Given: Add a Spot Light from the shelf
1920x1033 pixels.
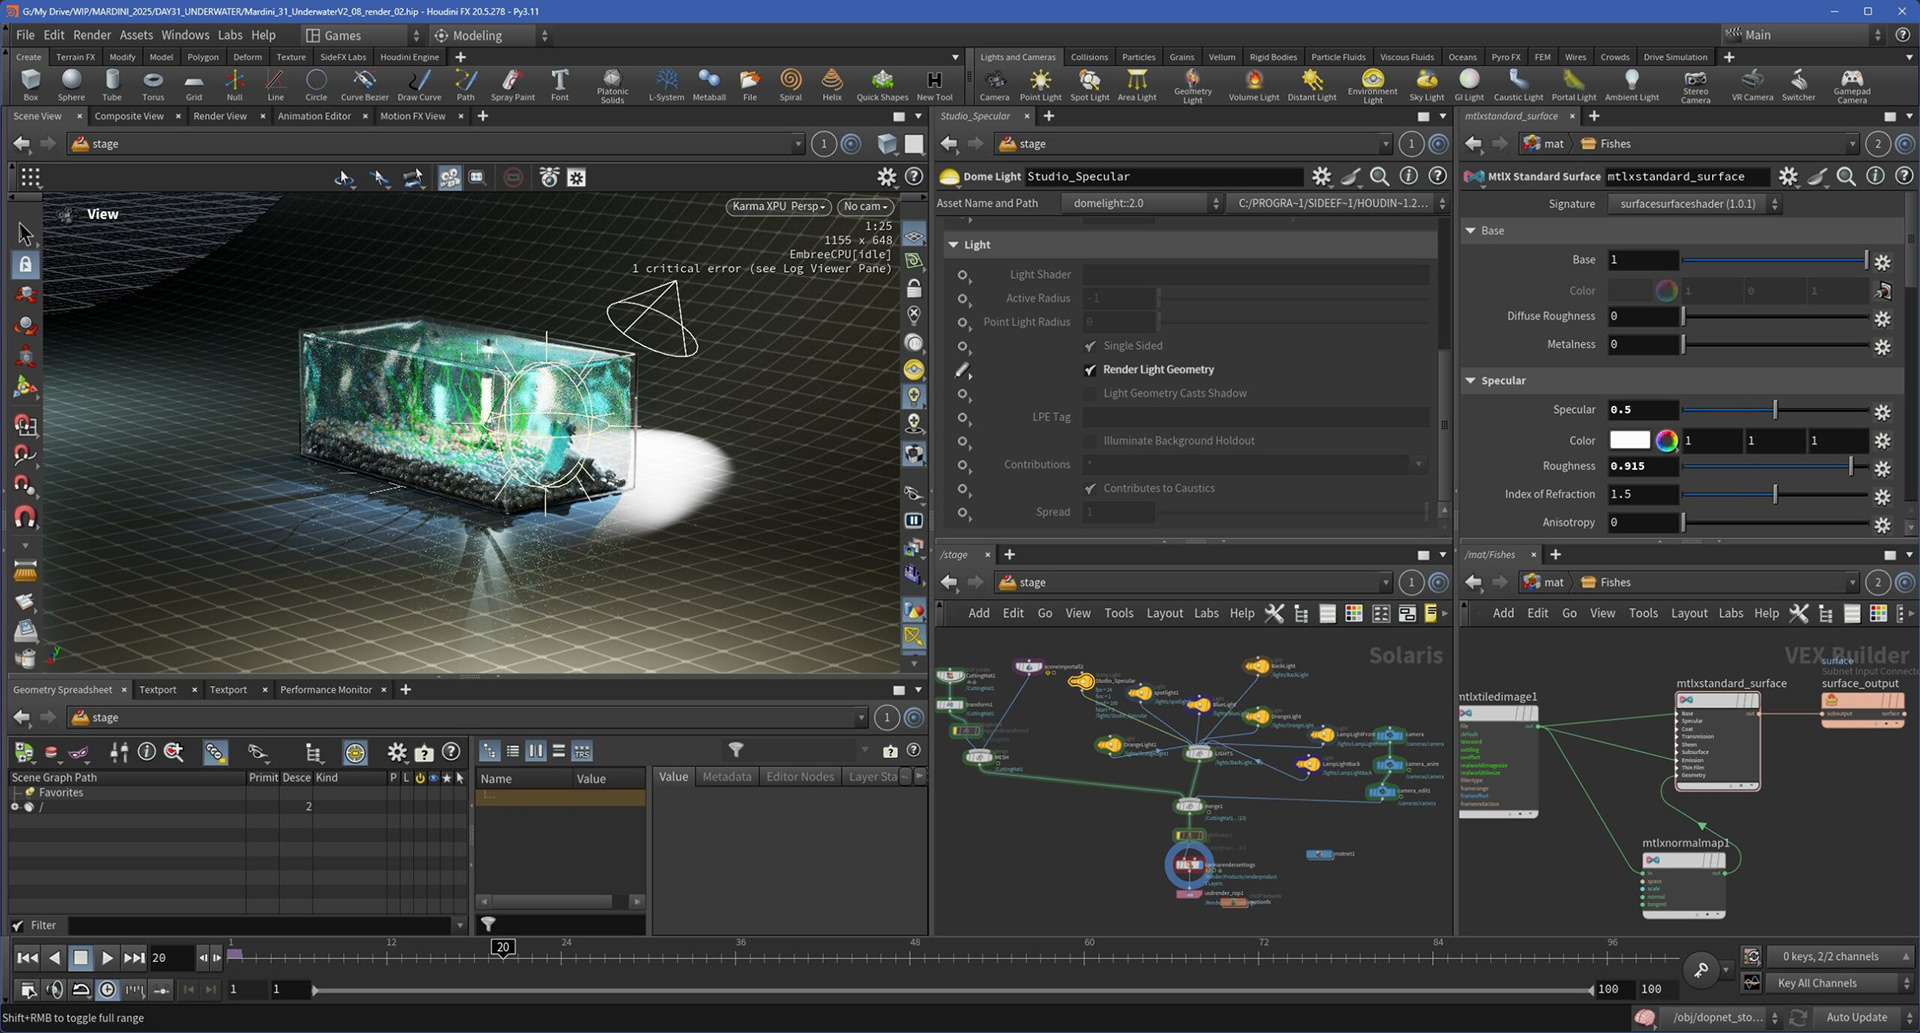Looking at the screenshot, I should coord(1089,85).
